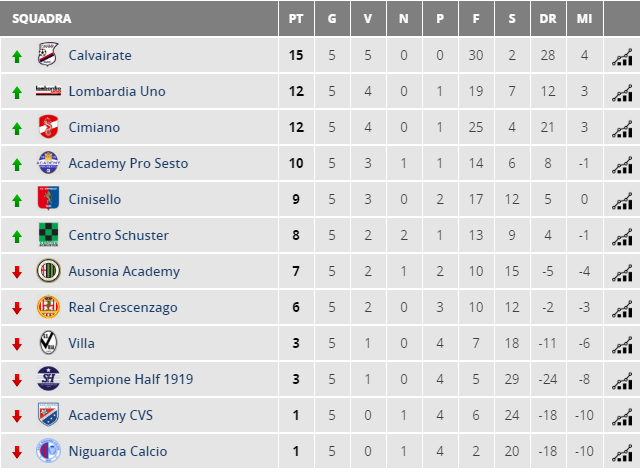This screenshot has height=473, width=643.
Task: Click the trend chart icon for Cinisello
Action: click(x=622, y=201)
